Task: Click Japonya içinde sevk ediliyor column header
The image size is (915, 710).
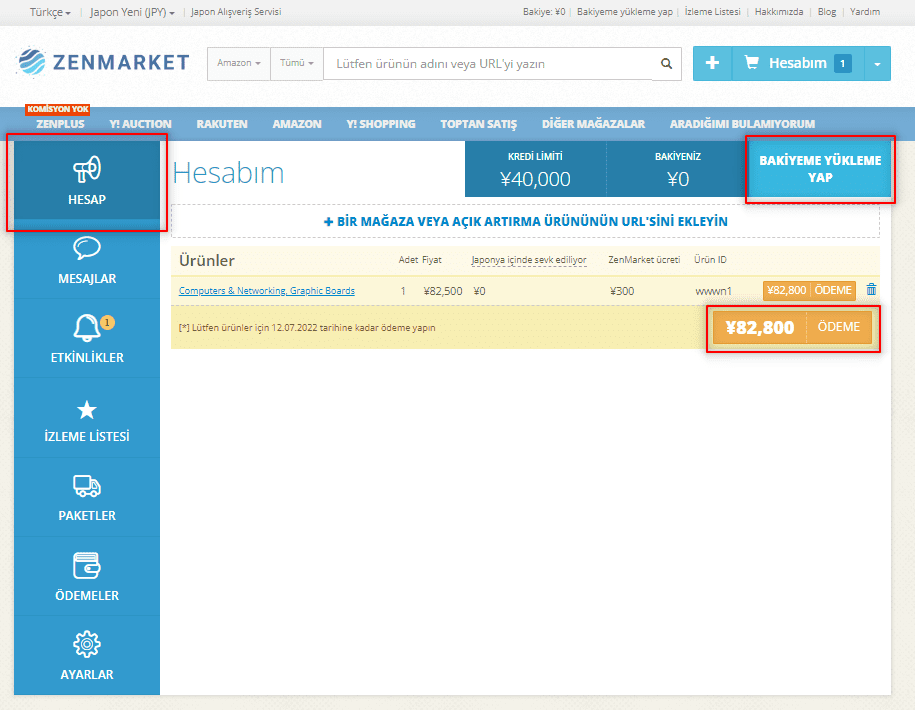Action: click(529, 260)
